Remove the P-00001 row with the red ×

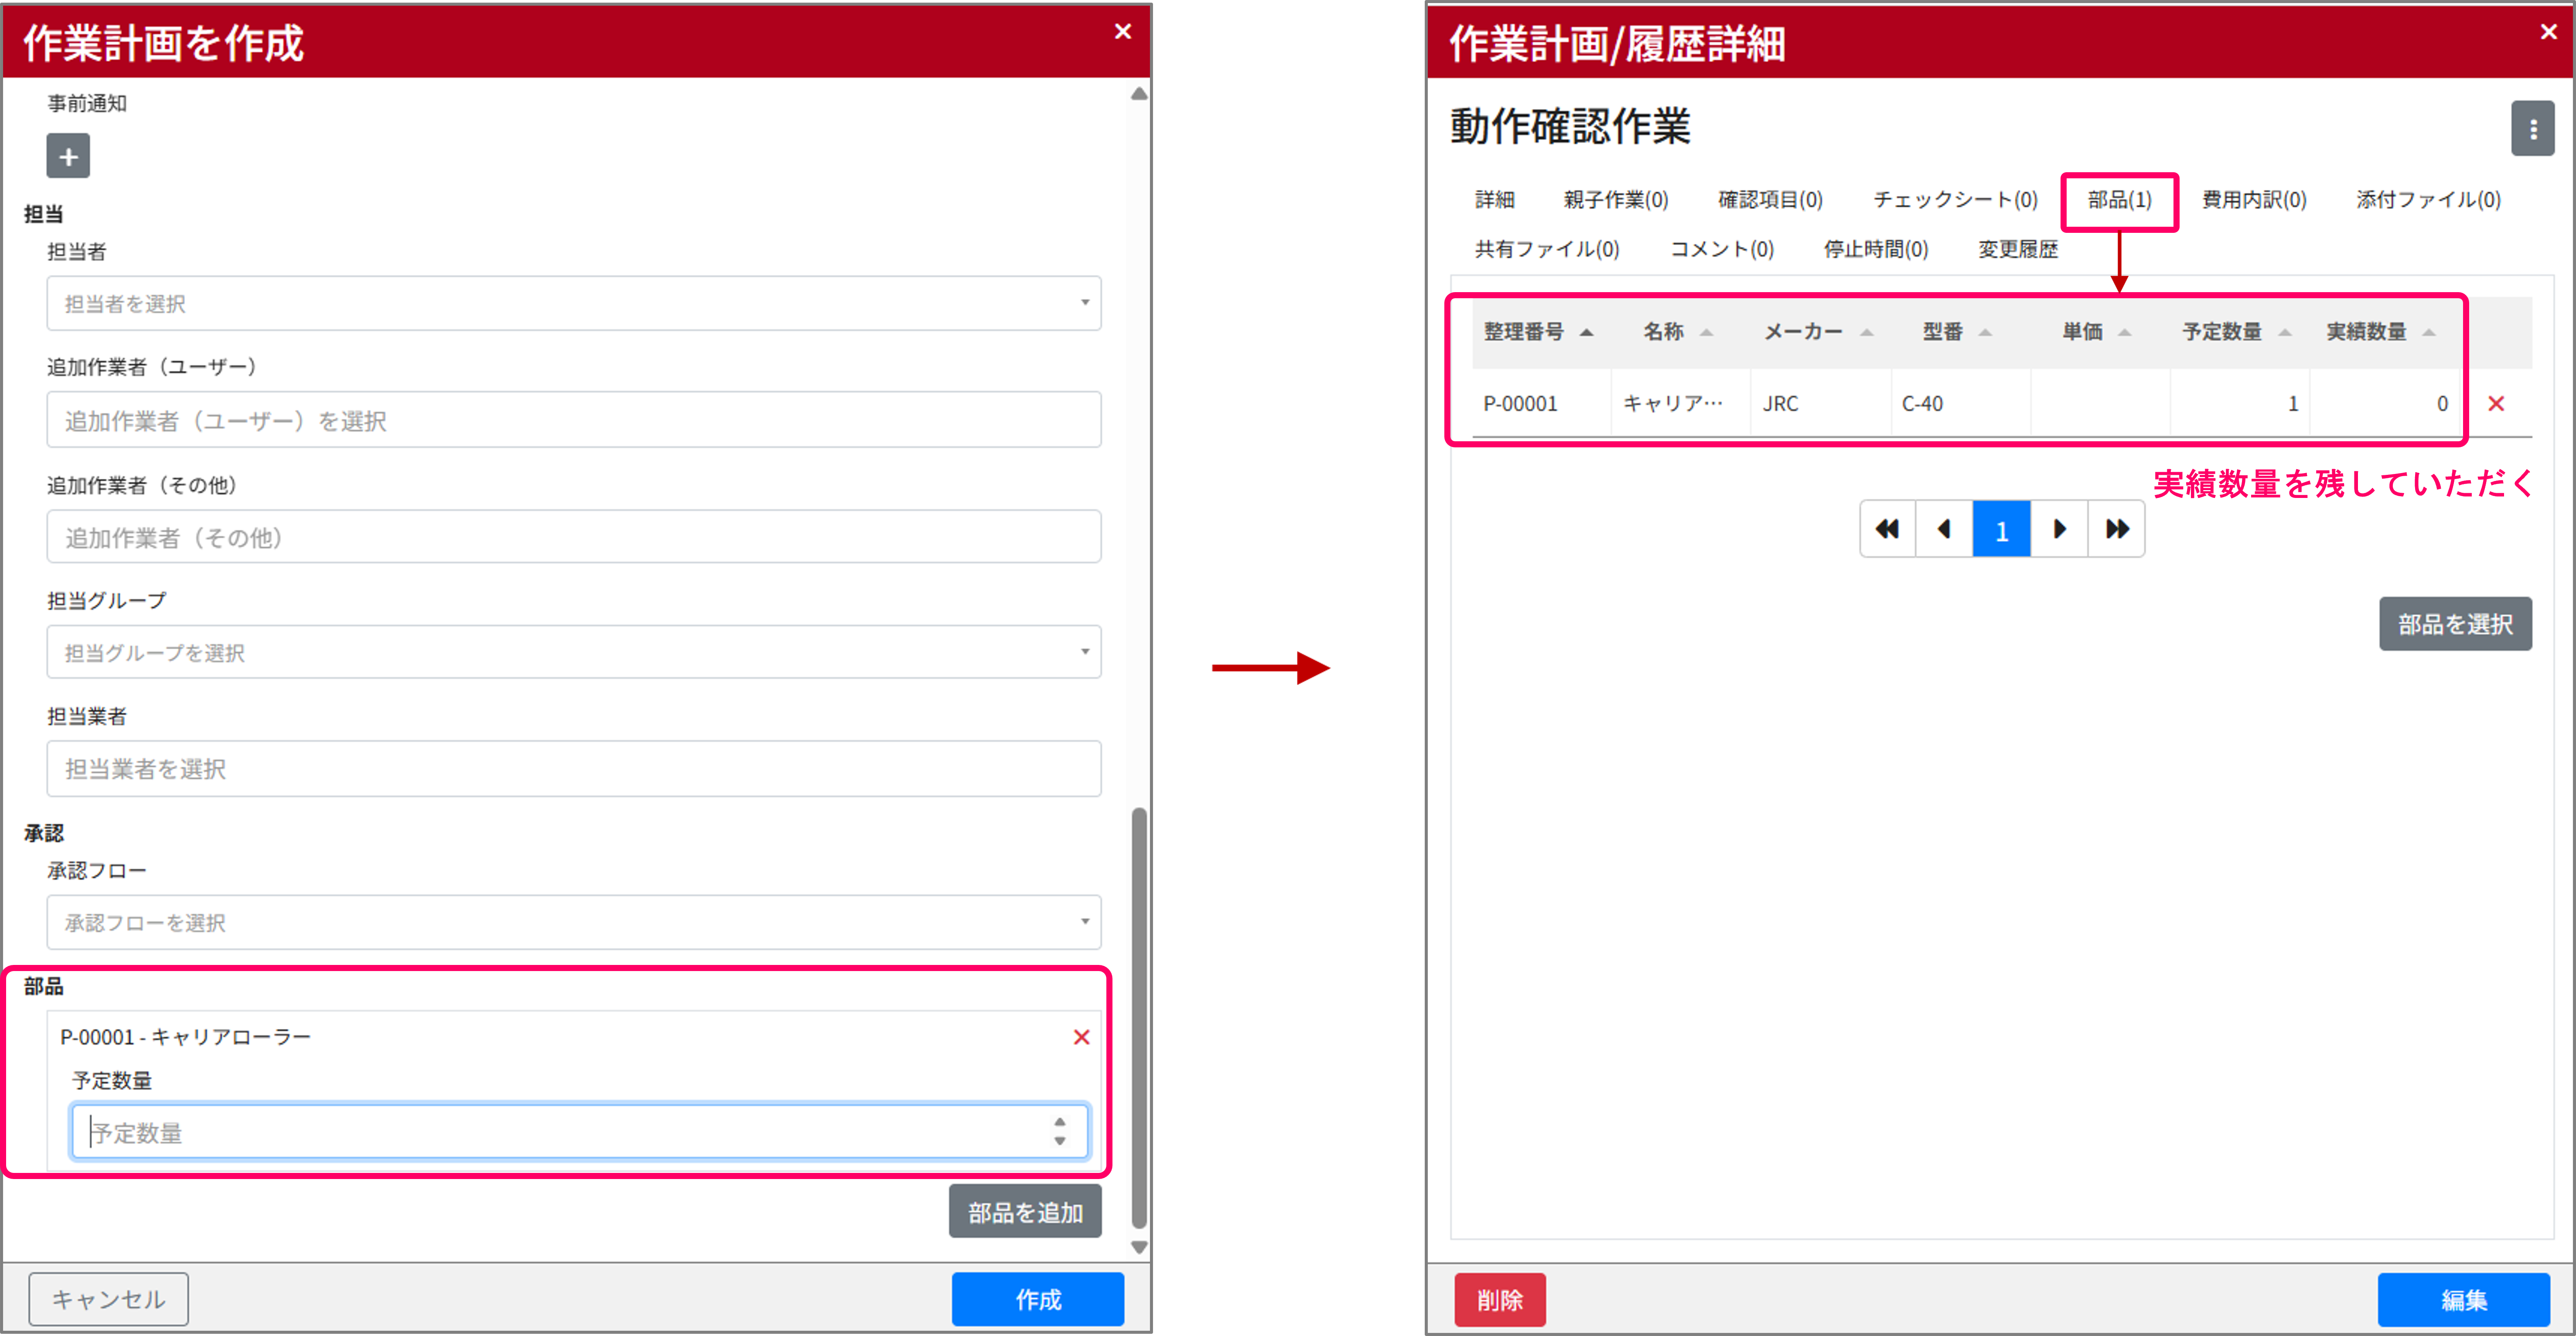tap(2497, 403)
